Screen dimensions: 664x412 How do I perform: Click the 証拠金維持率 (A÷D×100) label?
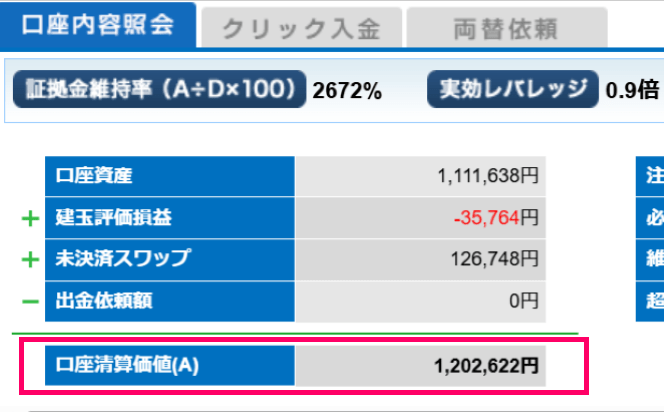point(159,90)
